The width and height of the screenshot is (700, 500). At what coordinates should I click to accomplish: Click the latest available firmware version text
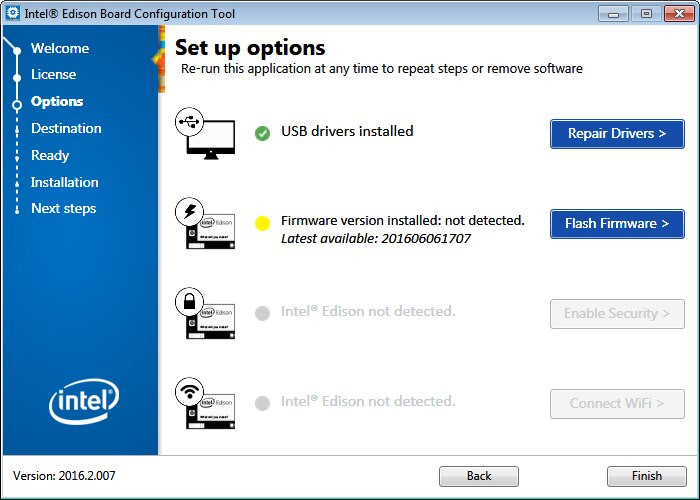[376, 239]
